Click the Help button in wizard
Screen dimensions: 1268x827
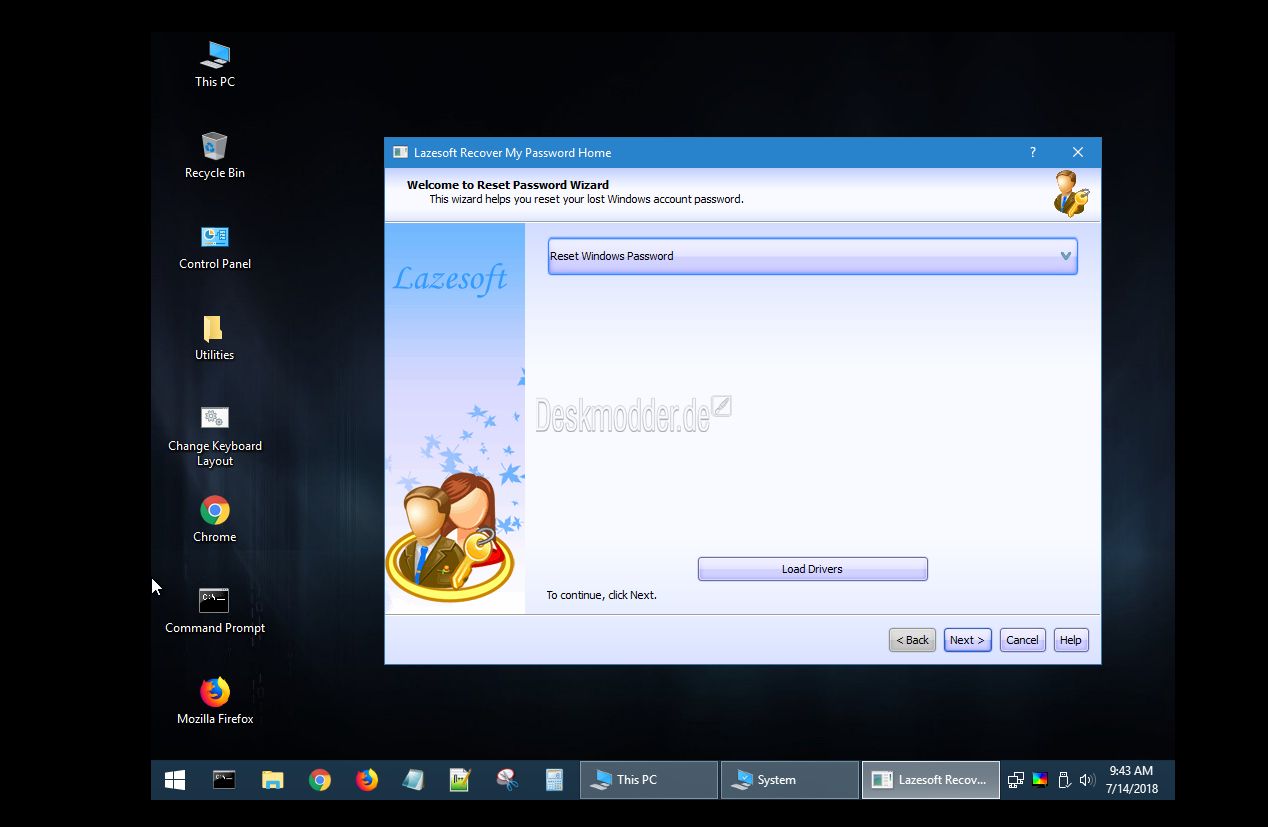(1071, 640)
